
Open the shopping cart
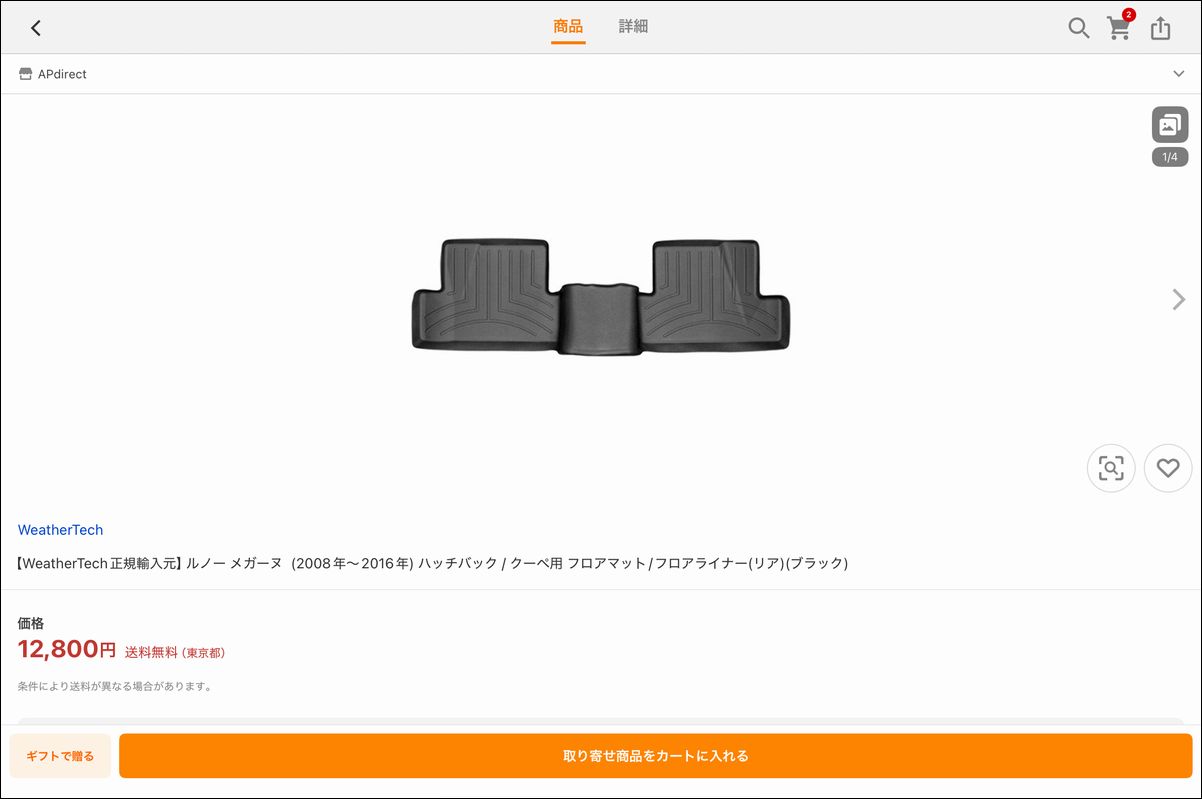point(1120,27)
